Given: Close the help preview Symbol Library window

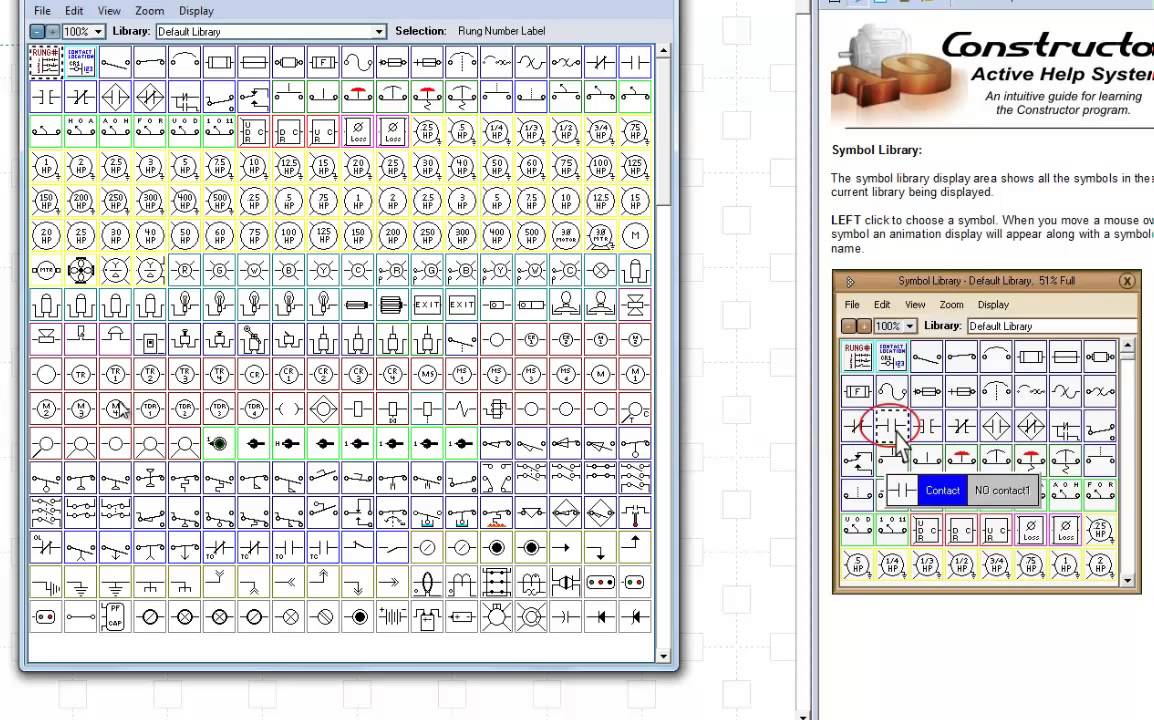Looking at the screenshot, I should 1127,280.
